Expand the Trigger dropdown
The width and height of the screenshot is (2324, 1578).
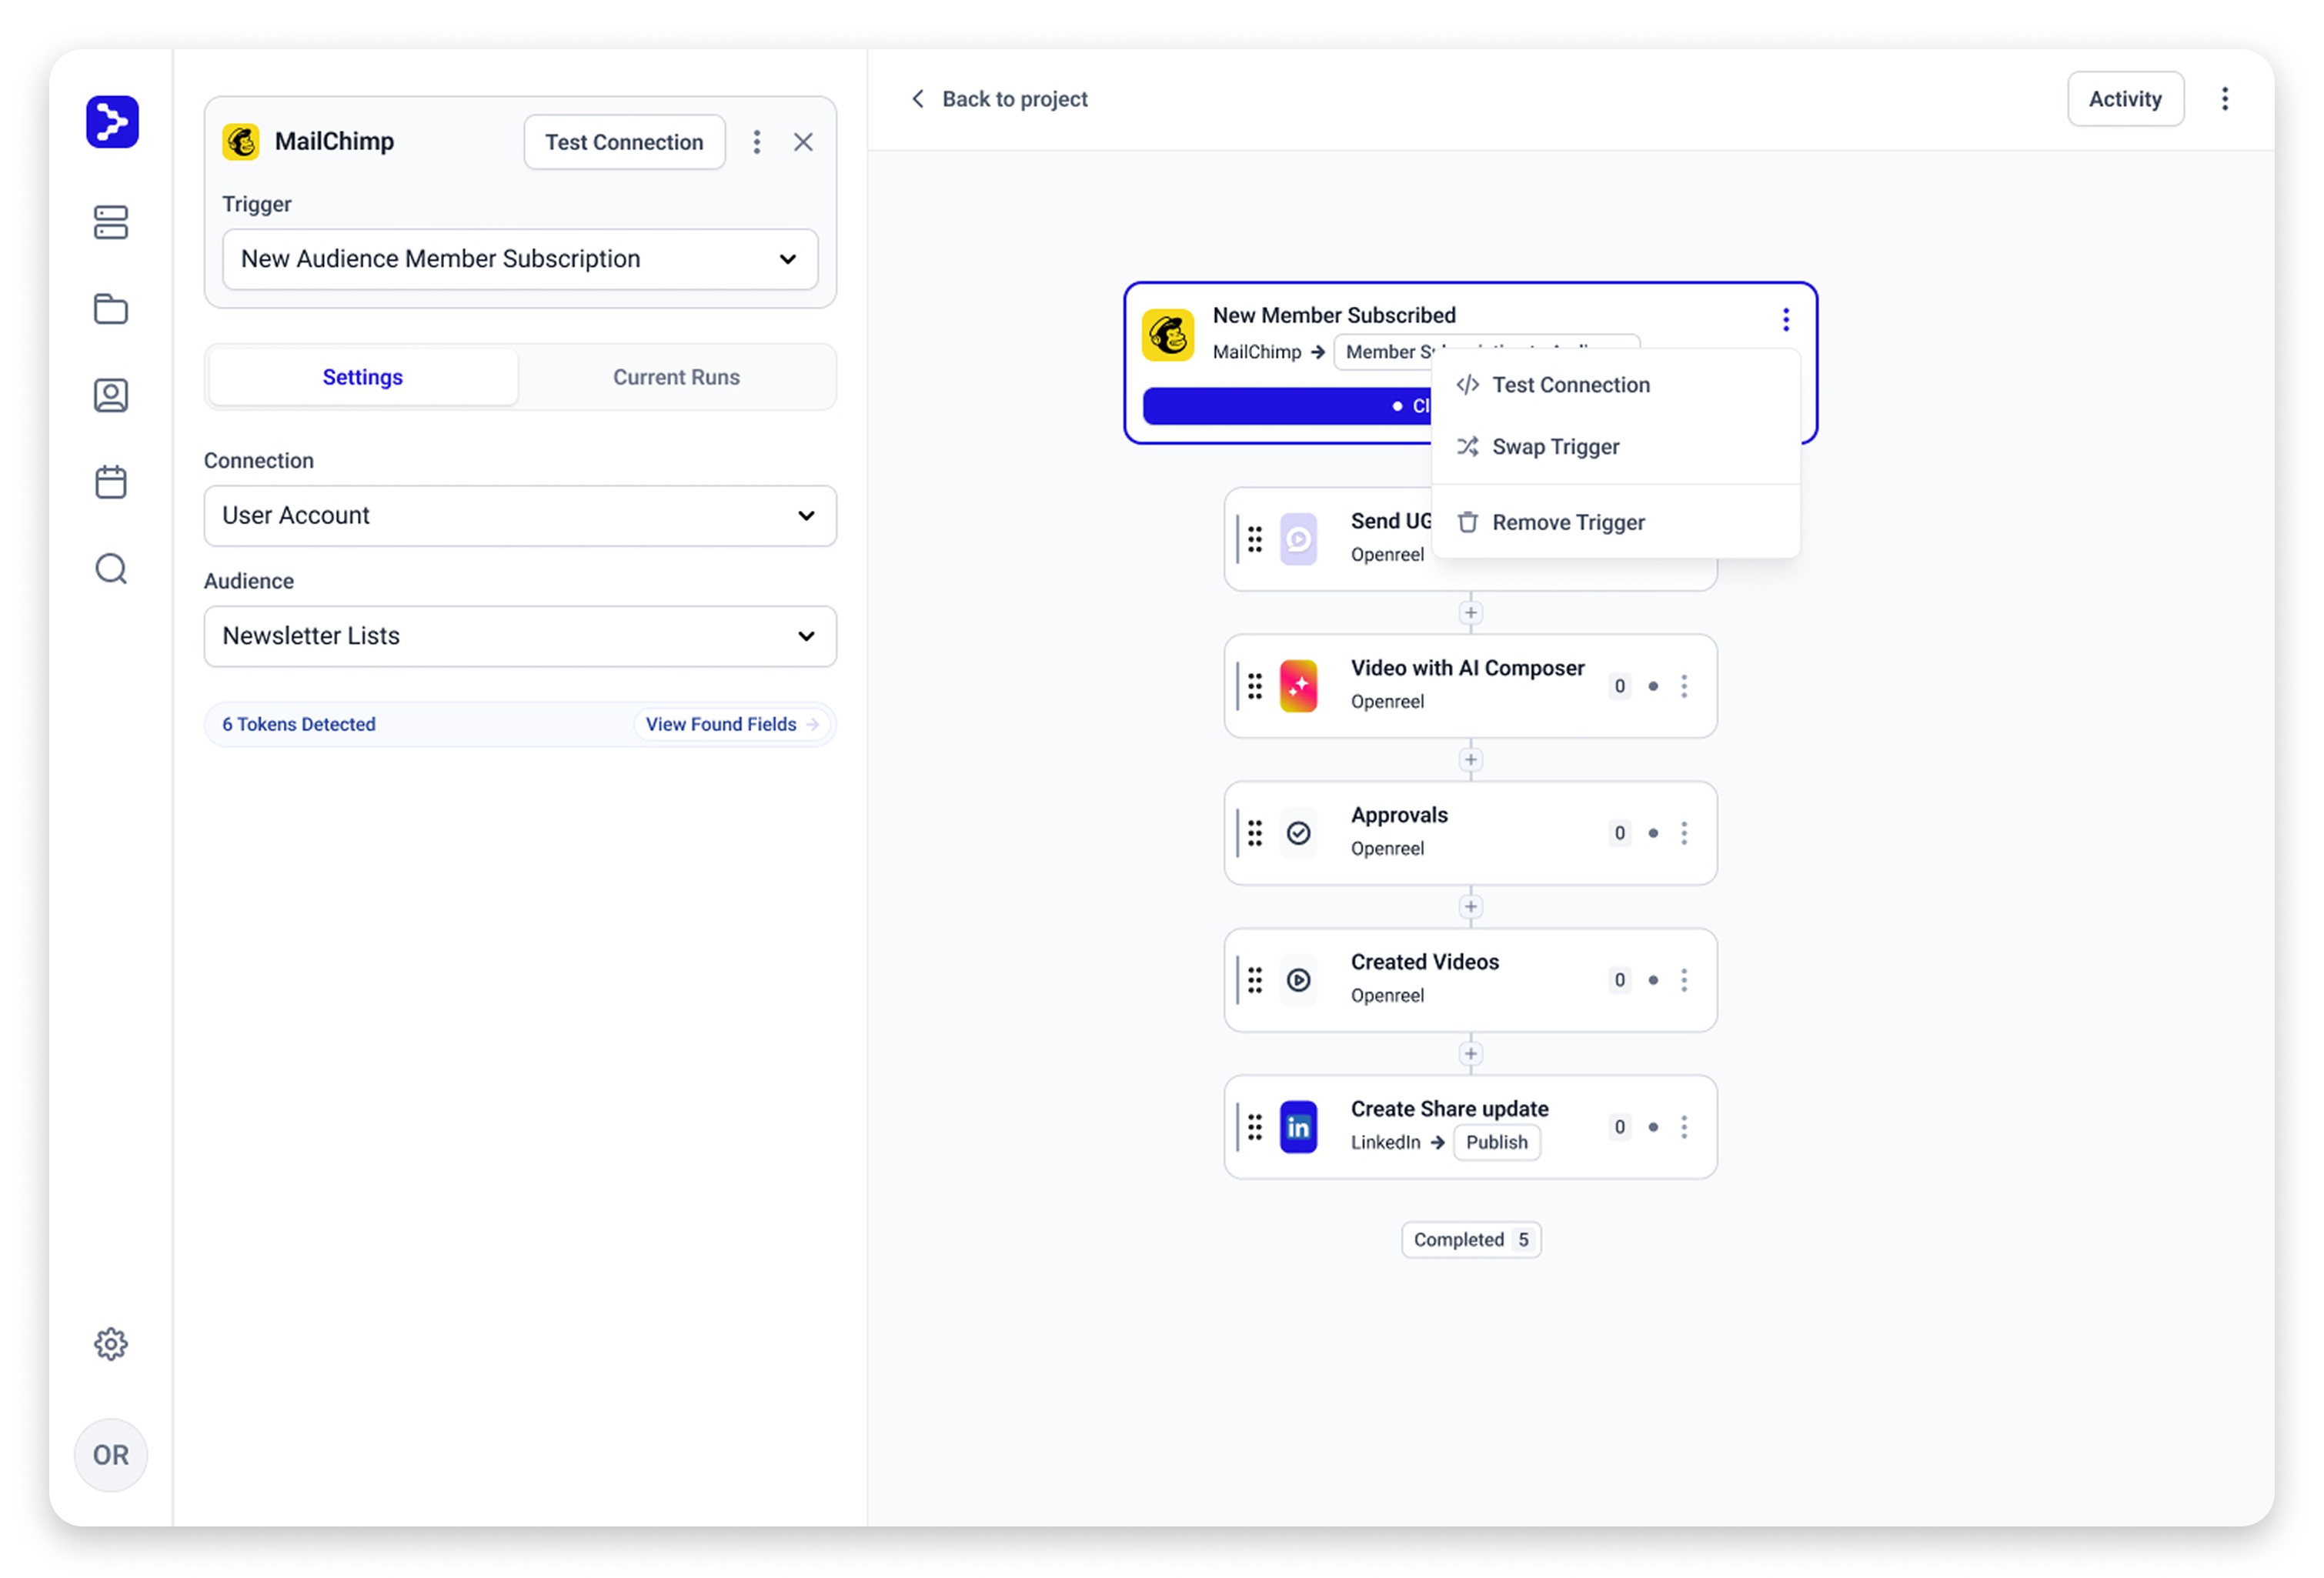520,259
